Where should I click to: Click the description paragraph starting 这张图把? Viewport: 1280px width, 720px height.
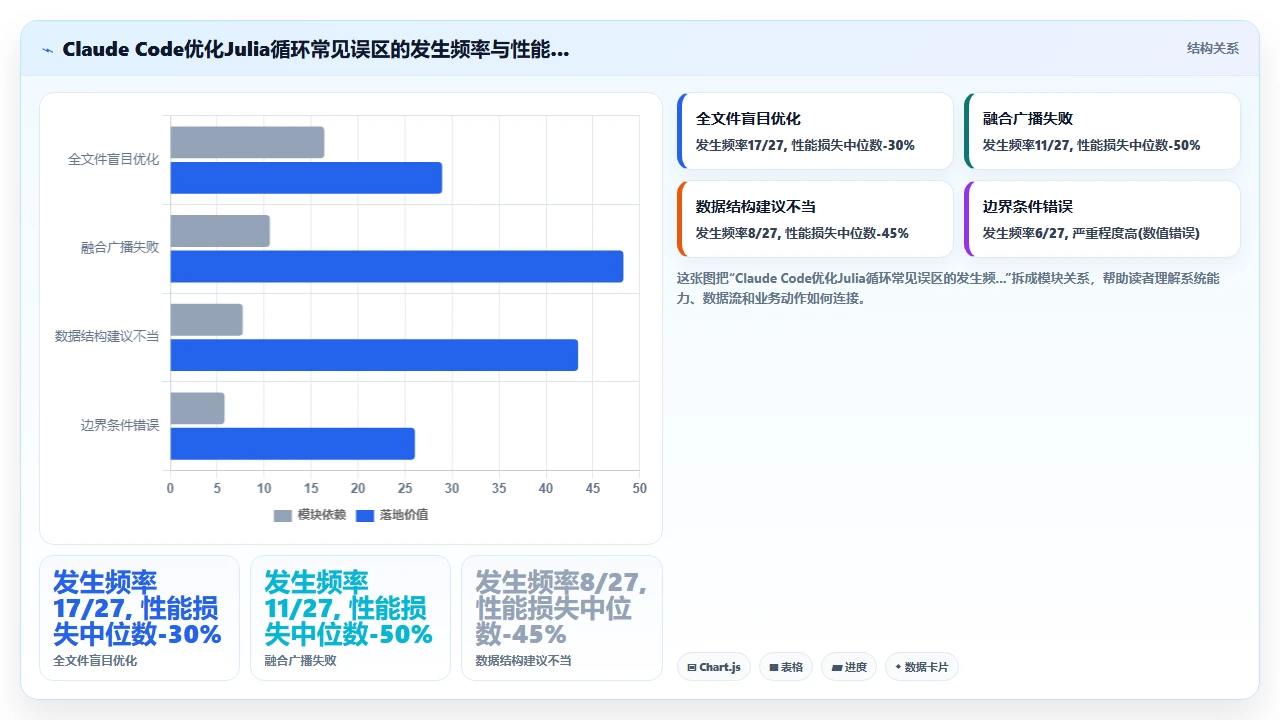point(948,288)
